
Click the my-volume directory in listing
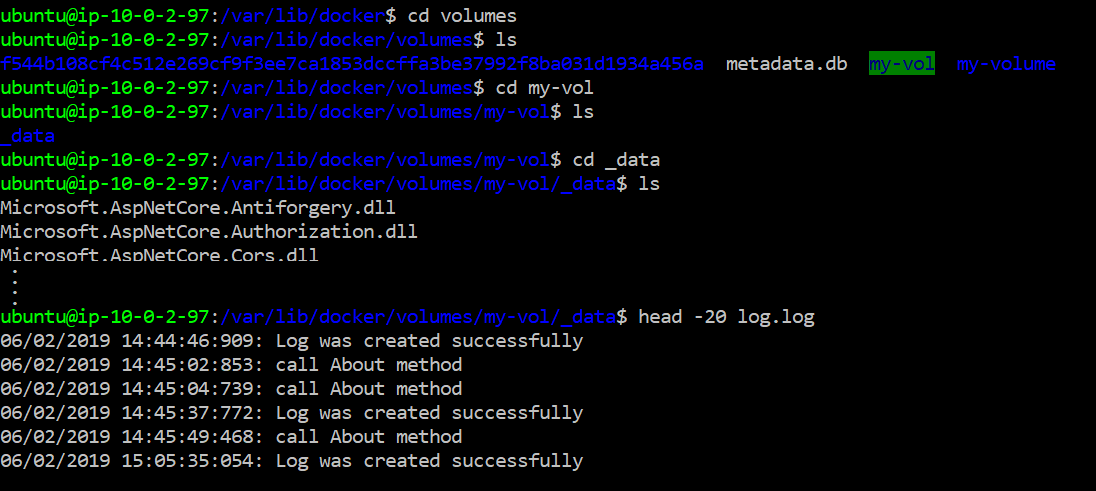point(1005,64)
